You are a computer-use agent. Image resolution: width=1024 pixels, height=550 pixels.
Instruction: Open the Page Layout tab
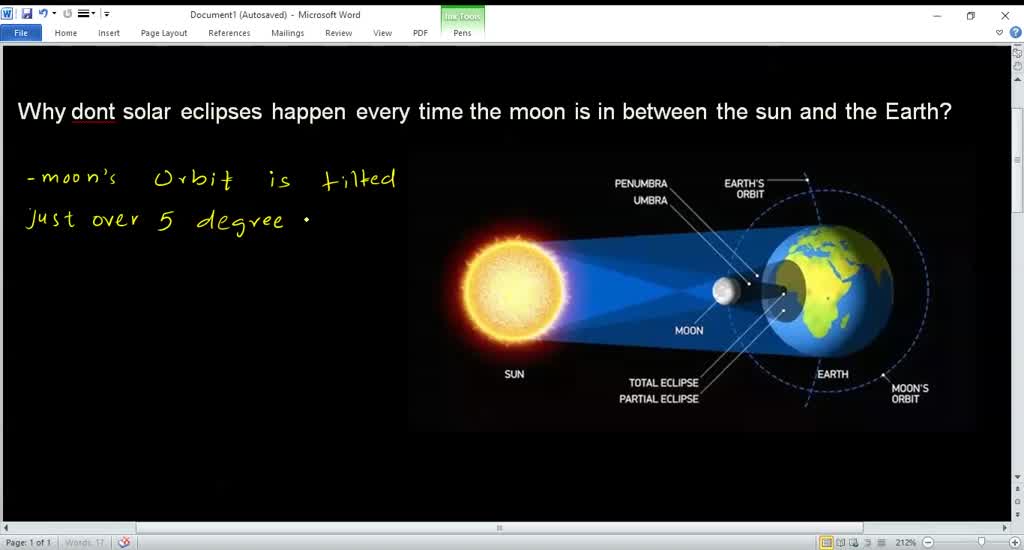point(164,33)
